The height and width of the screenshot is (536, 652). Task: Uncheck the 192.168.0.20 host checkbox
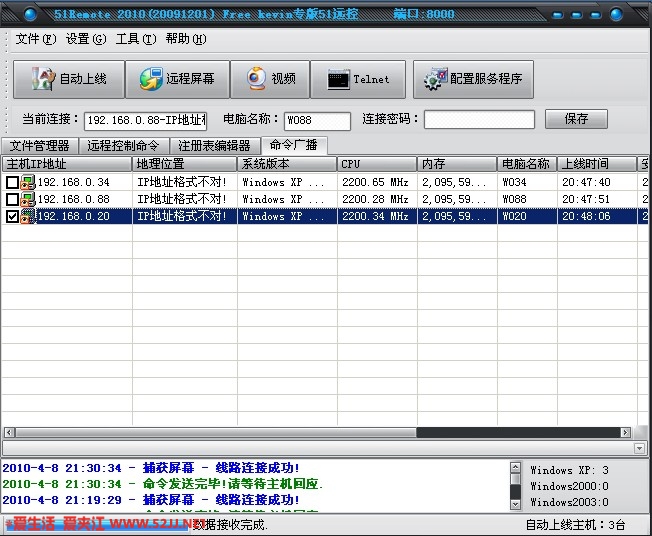tap(12, 216)
